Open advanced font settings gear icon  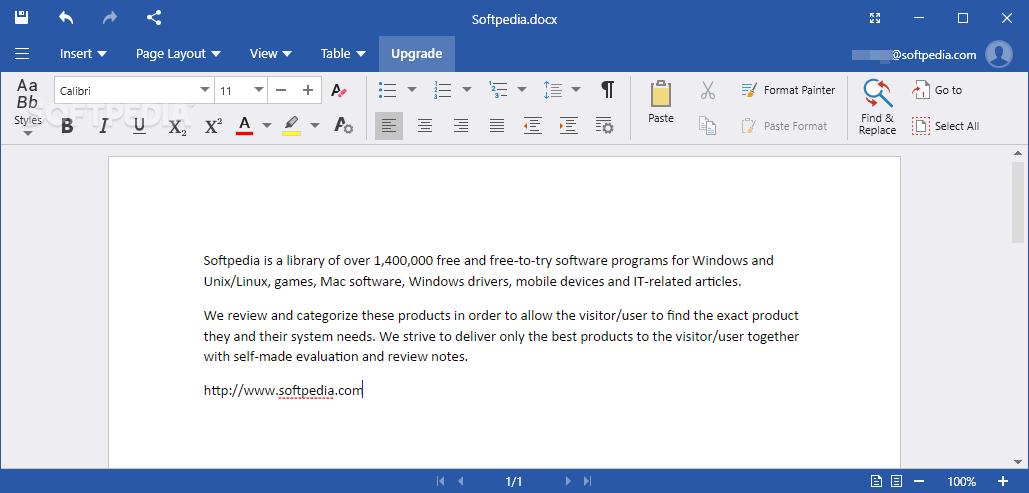[x=343, y=126]
